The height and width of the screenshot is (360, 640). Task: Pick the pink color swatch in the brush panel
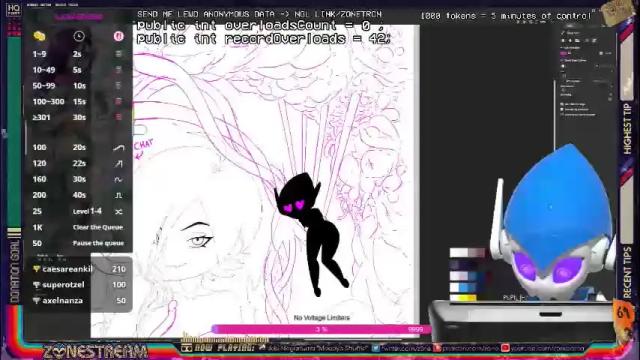click(564, 53)
